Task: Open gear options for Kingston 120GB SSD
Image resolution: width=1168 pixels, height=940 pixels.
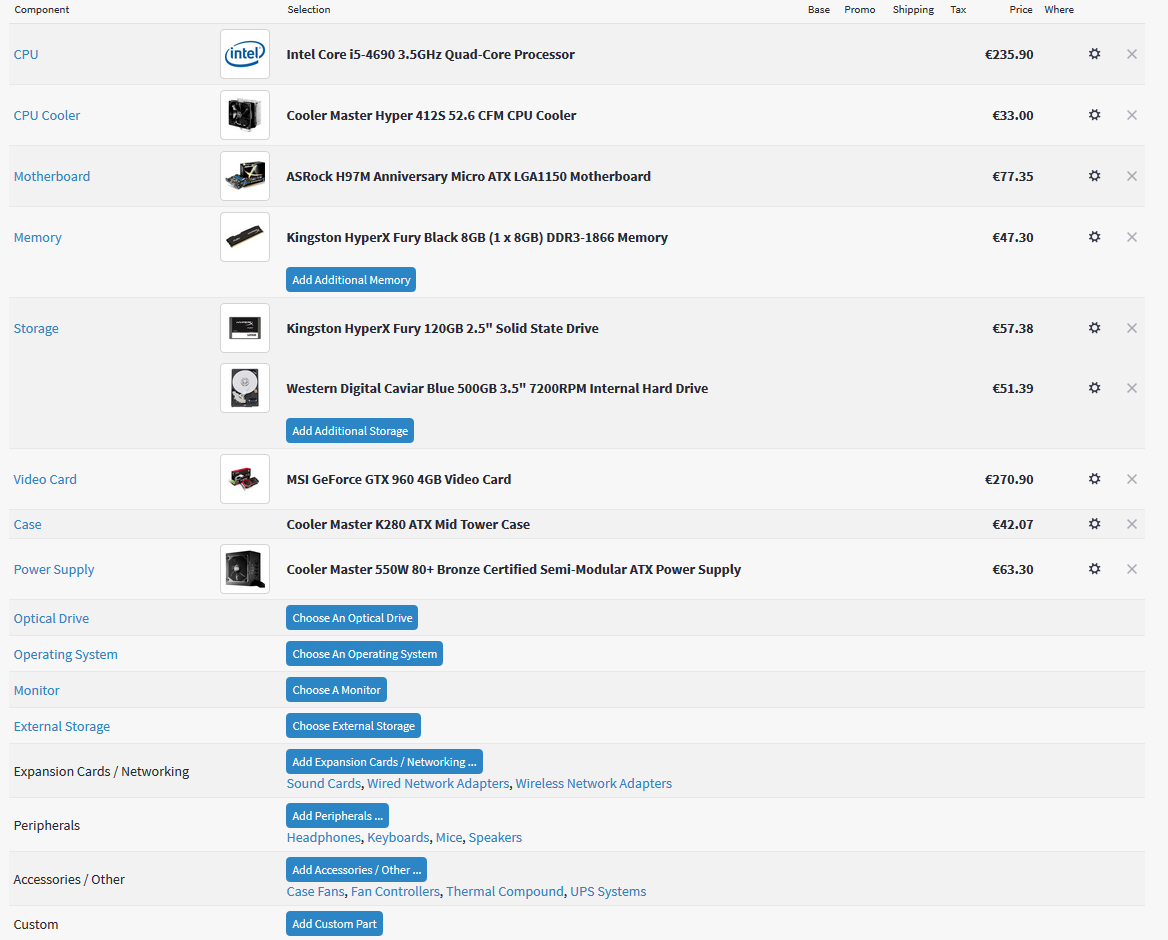Action: click(1094, 328)
